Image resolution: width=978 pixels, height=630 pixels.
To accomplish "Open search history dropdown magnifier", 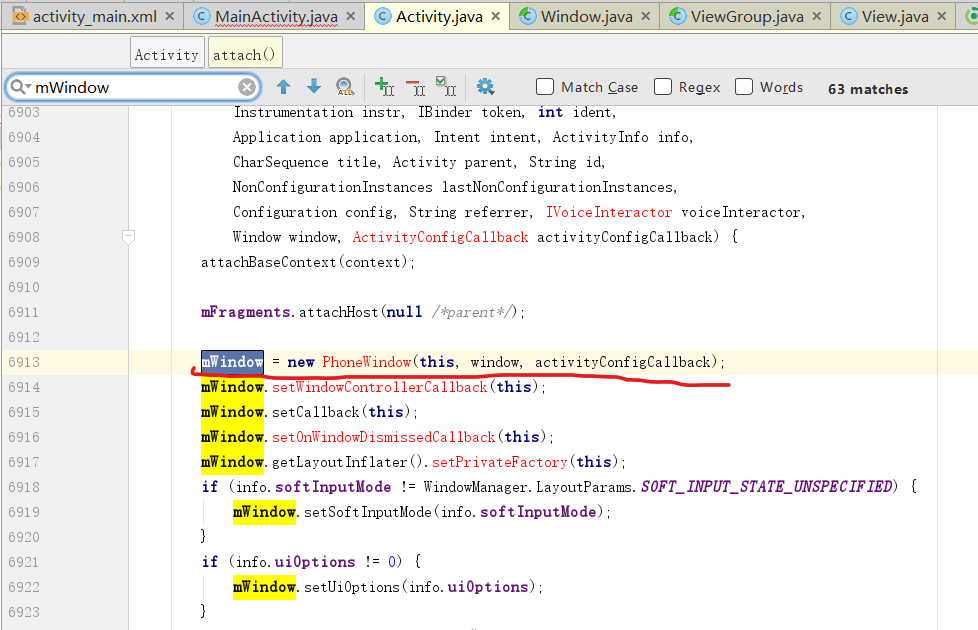I will (x=20, y=88).
